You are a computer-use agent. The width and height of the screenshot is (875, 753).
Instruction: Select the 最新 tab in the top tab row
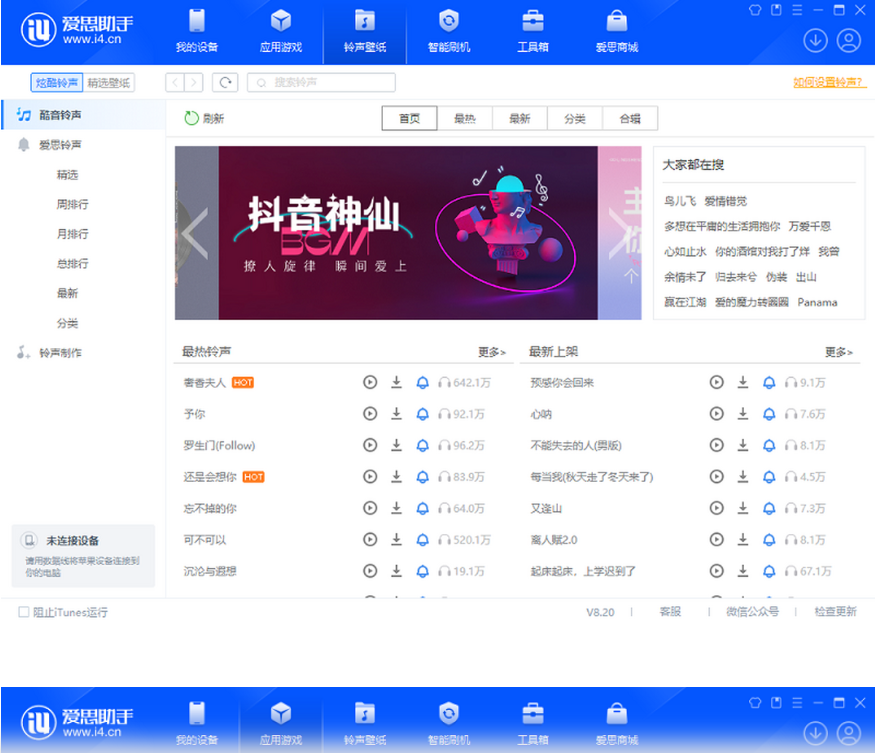520,118
